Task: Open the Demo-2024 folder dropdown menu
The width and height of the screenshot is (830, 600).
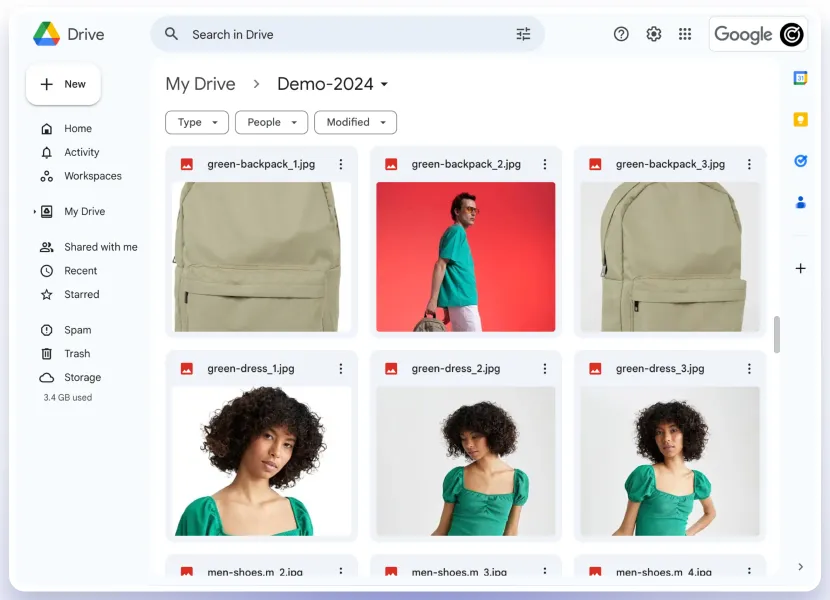Action: (384, 84)
